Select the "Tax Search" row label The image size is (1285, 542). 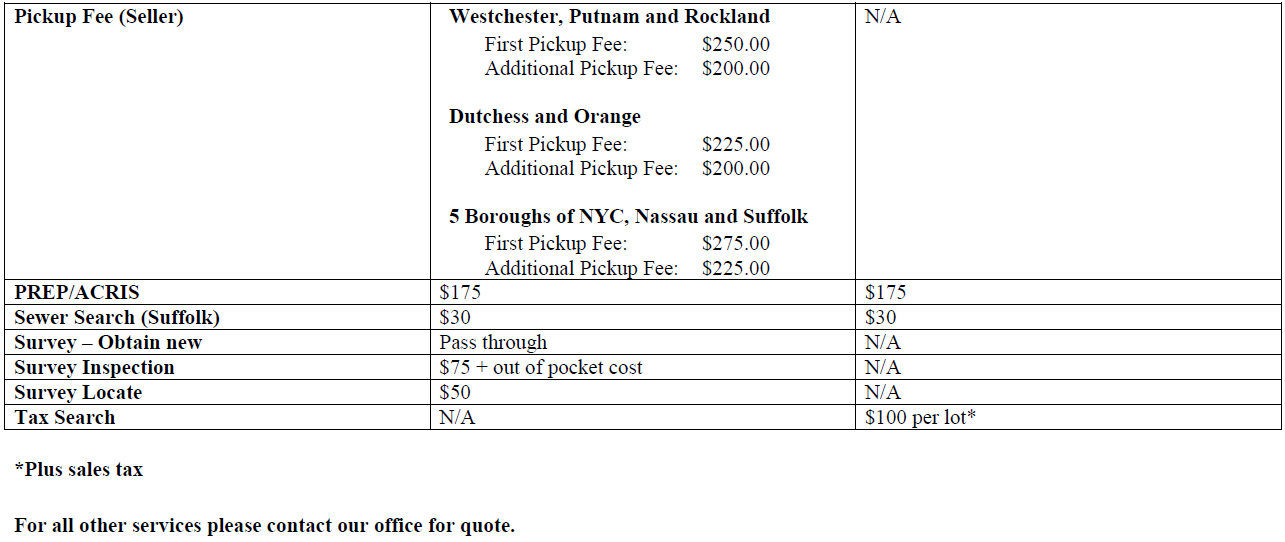pos(64,418)
